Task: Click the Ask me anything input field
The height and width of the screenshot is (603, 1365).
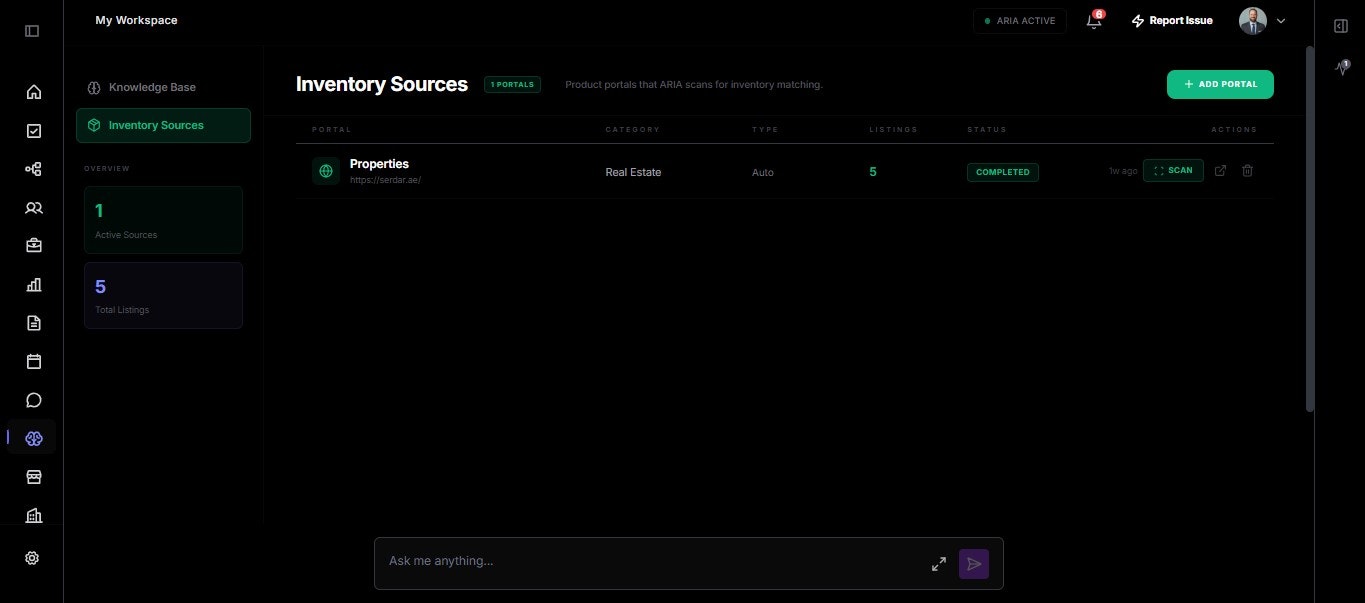Action: [x=650, y=560]
